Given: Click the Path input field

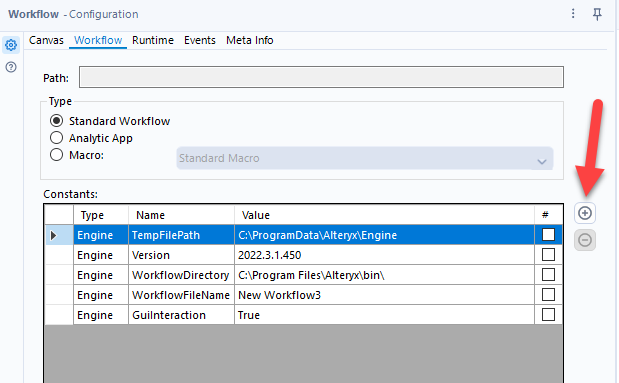Looking at the screenshot, I should [x=321, y=77].
